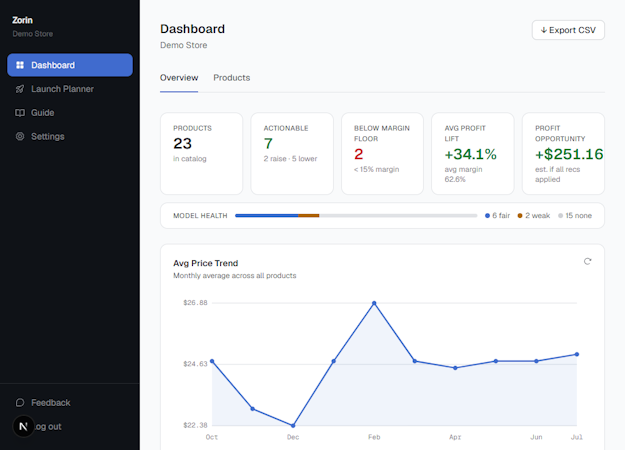Open the Profit Opportunity card

[x=563, y=153]
